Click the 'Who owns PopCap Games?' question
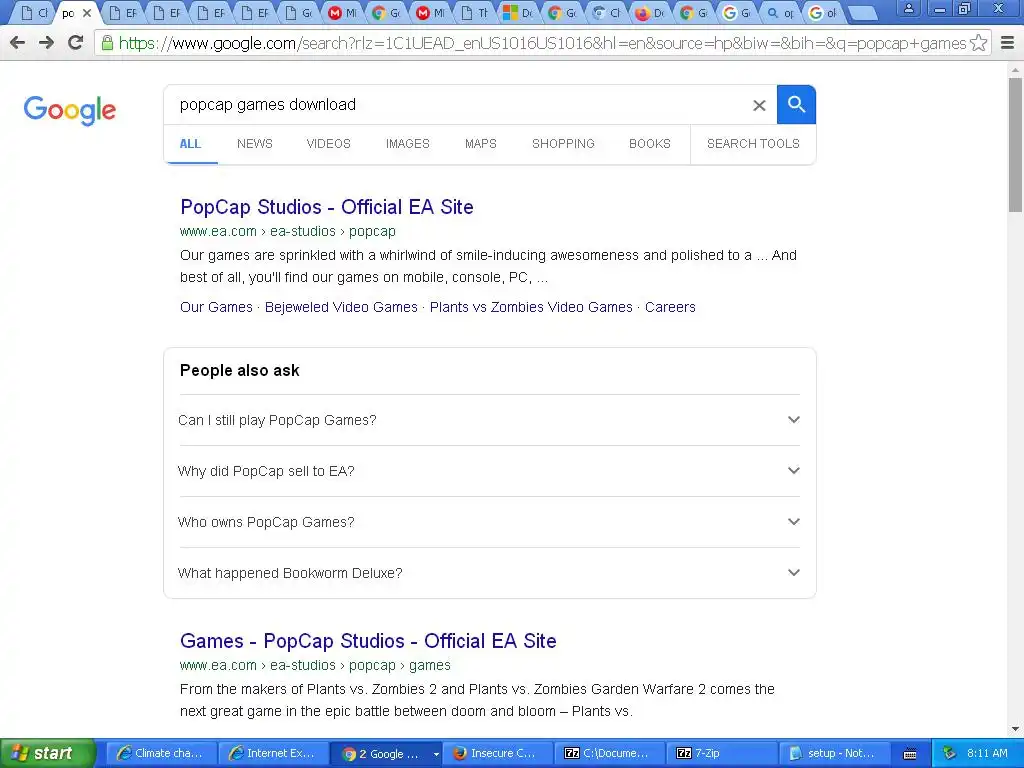This screenshot has width=1024, height=768. pos(266,522)
